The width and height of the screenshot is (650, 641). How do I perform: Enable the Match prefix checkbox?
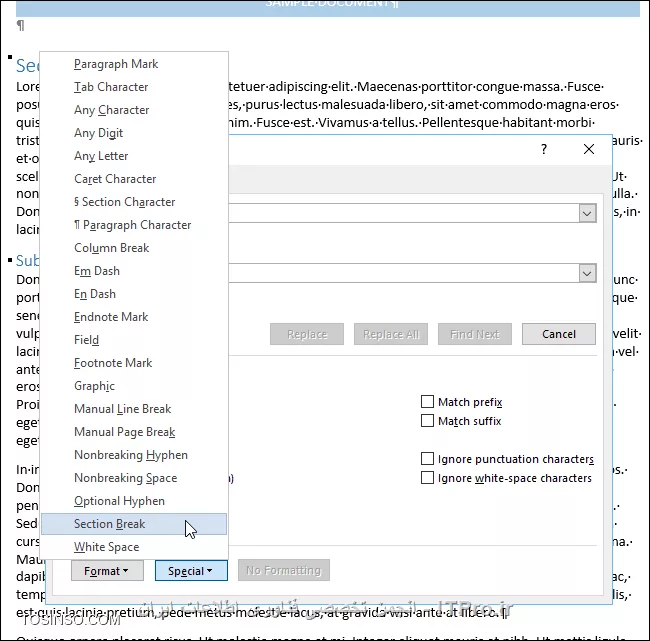(x=427, y=402)
